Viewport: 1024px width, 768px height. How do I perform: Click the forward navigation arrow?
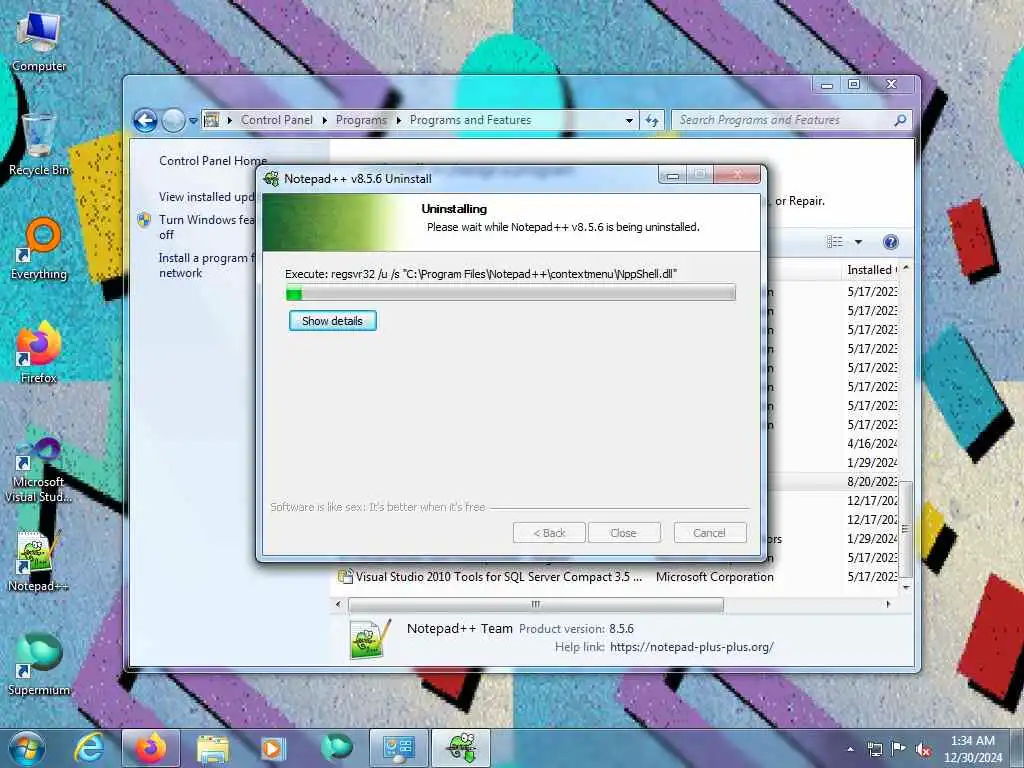[173, 120]
